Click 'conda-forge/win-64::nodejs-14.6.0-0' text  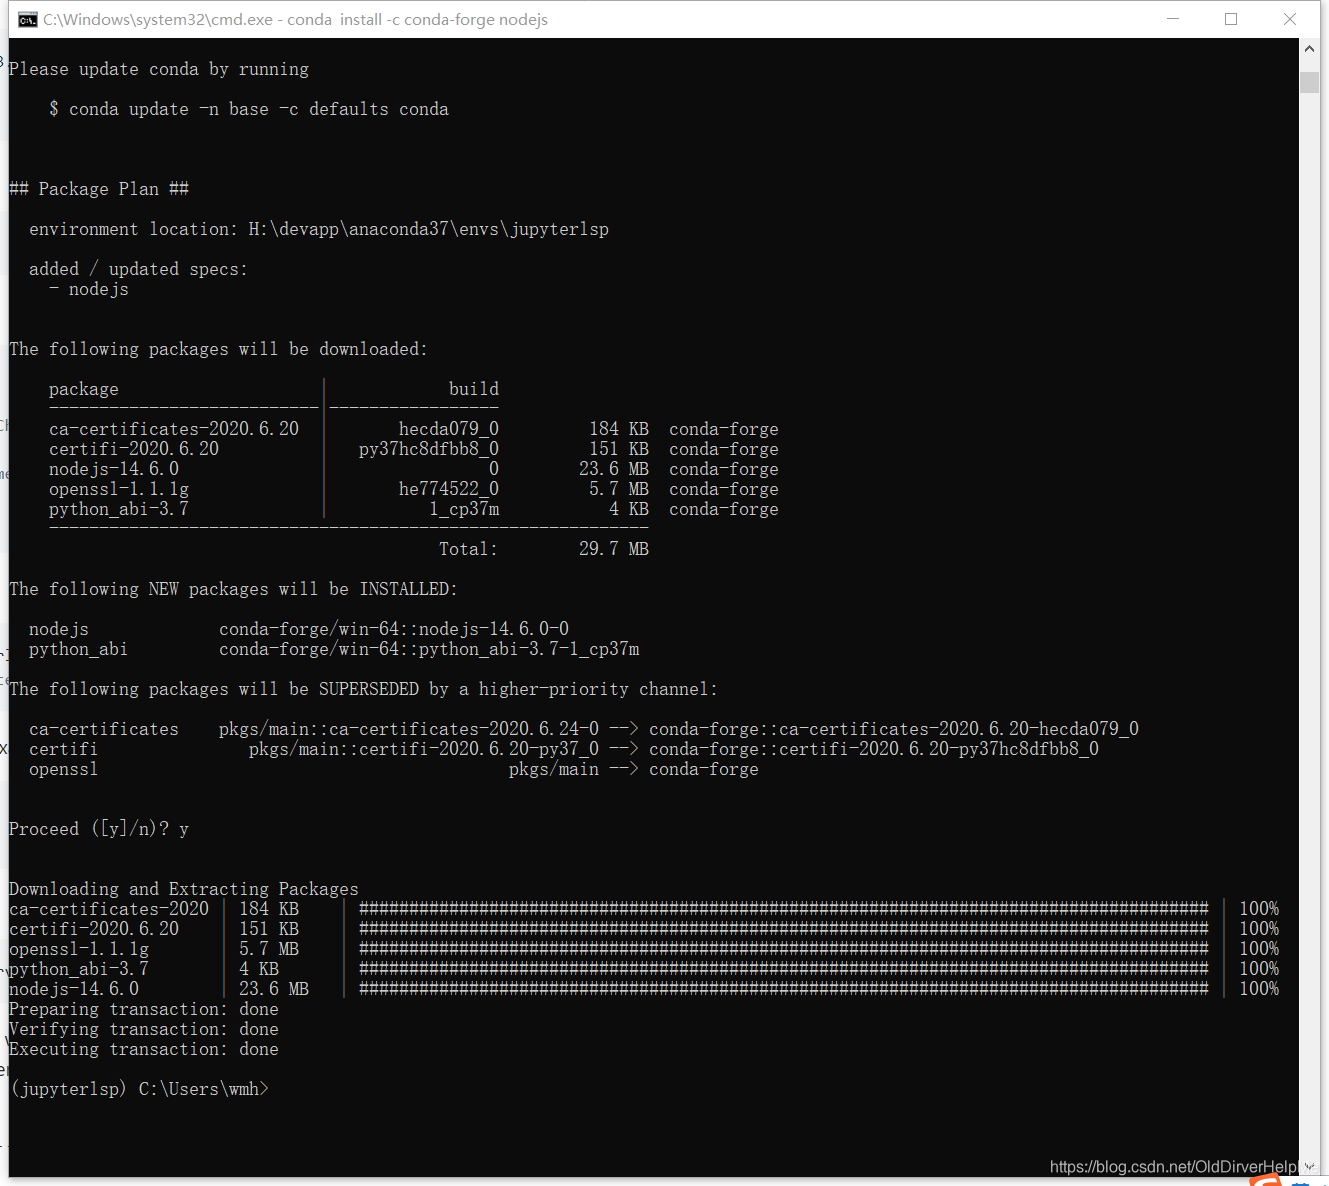tap(394, 629)
